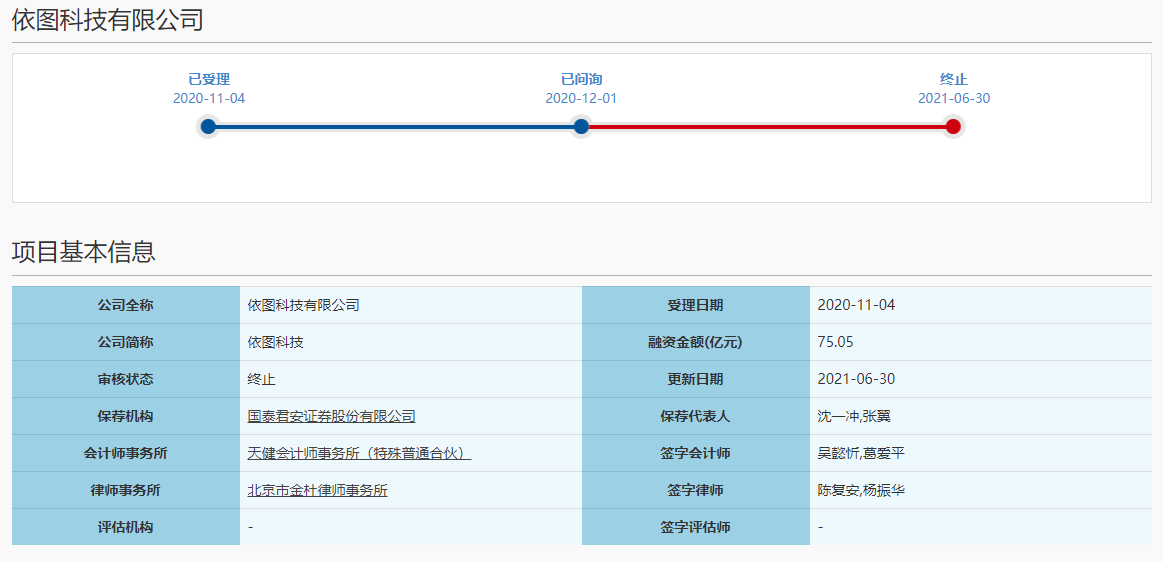Click the red progress bar segment
This screenshot has height=562, width=1163.
click(767, 127)
